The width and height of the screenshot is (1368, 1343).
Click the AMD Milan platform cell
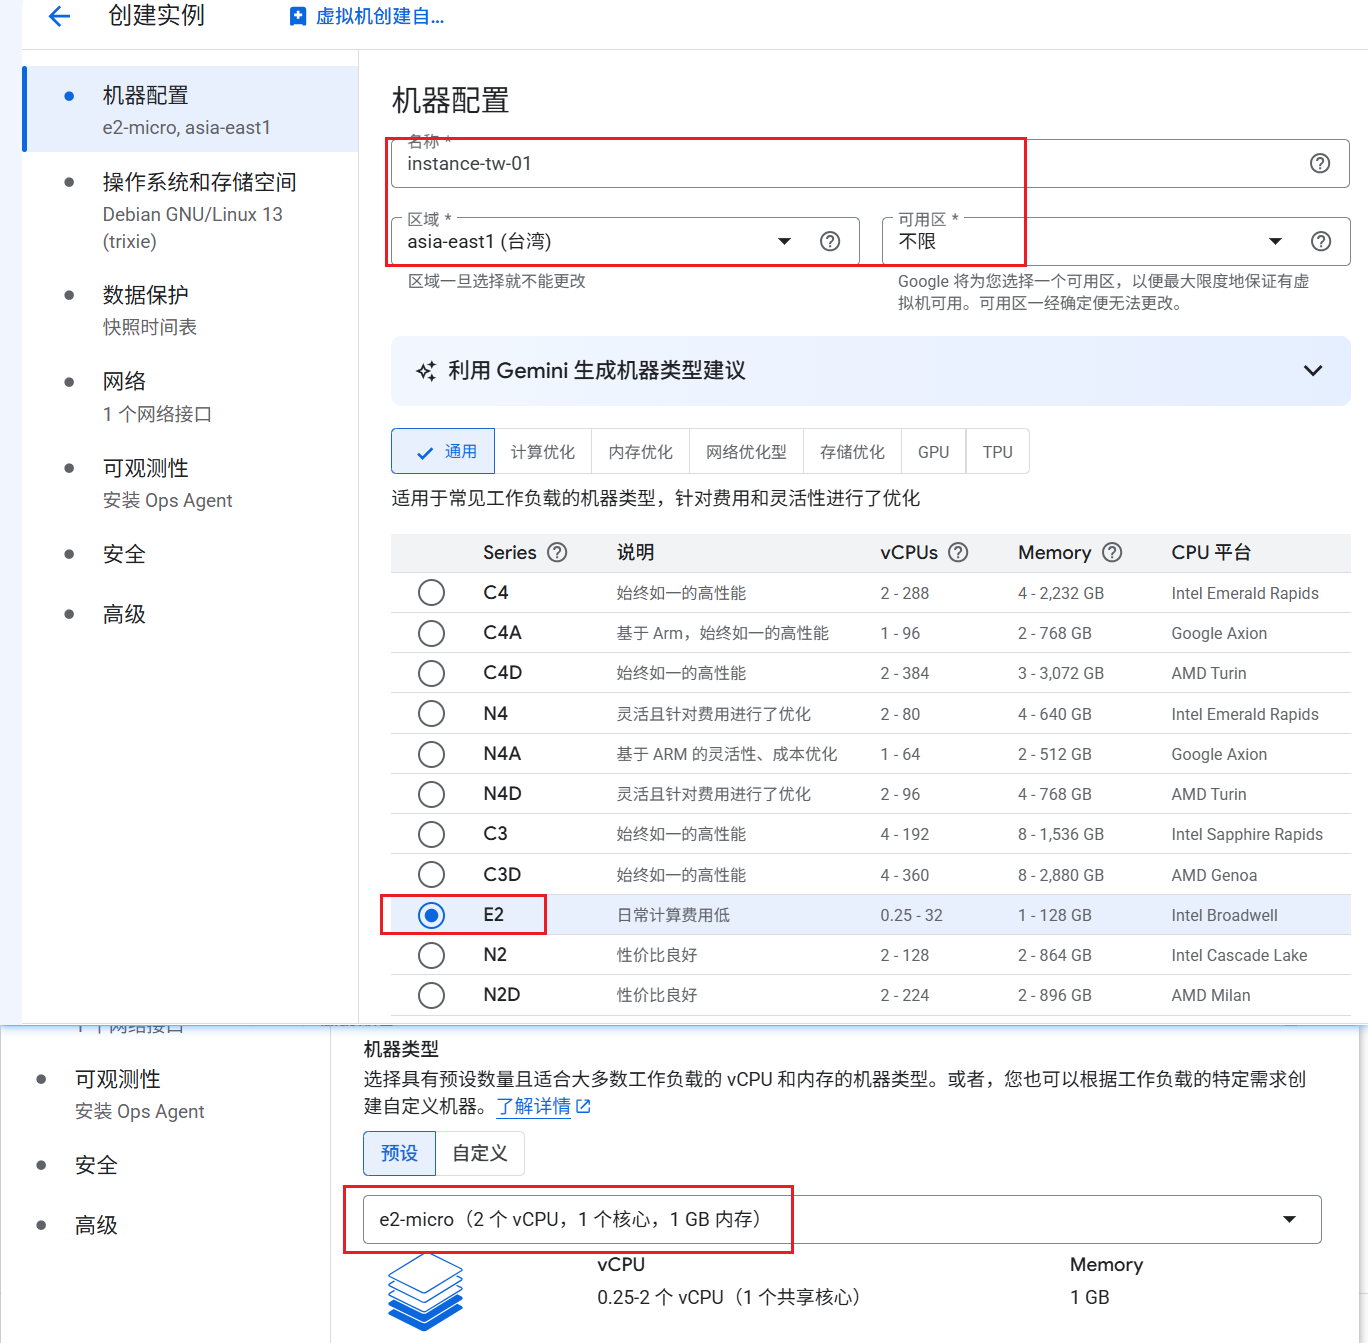point(1210,995)
